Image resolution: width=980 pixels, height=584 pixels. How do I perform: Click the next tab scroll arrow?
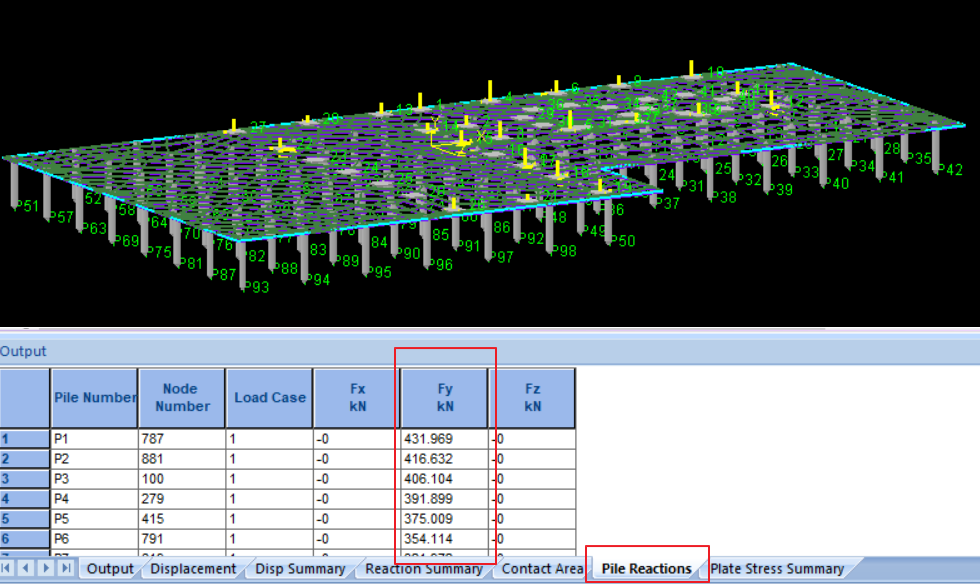point(47,568)
